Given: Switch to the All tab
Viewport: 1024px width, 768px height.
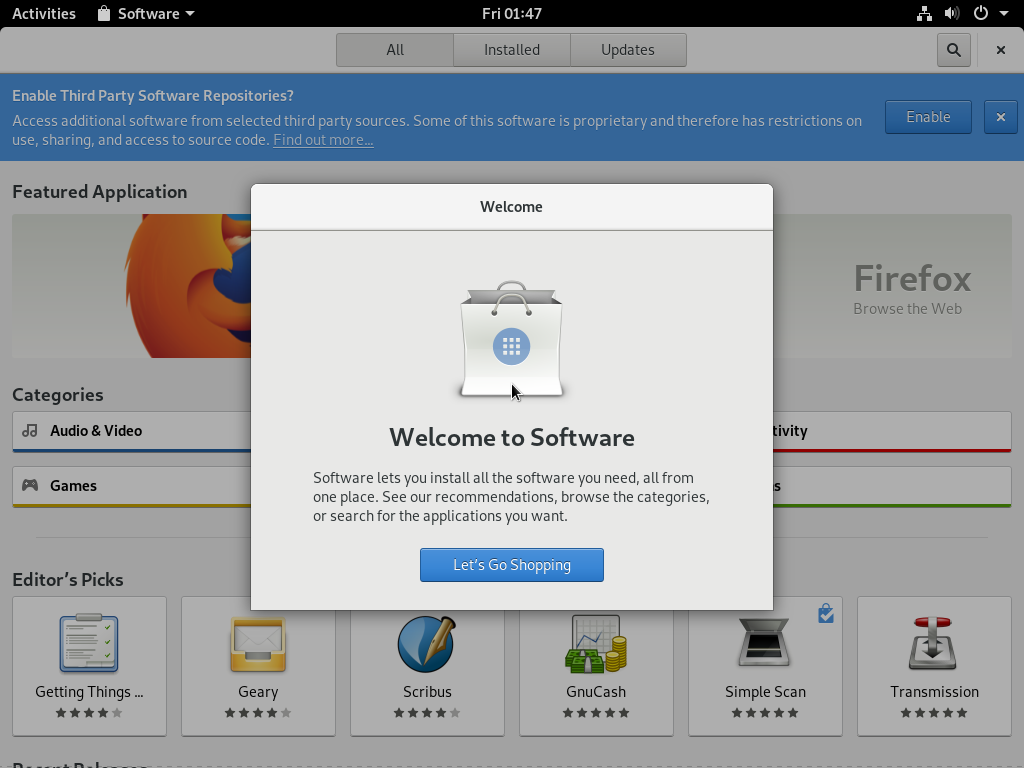Looking at the screenshot, I should pos(395,50).
